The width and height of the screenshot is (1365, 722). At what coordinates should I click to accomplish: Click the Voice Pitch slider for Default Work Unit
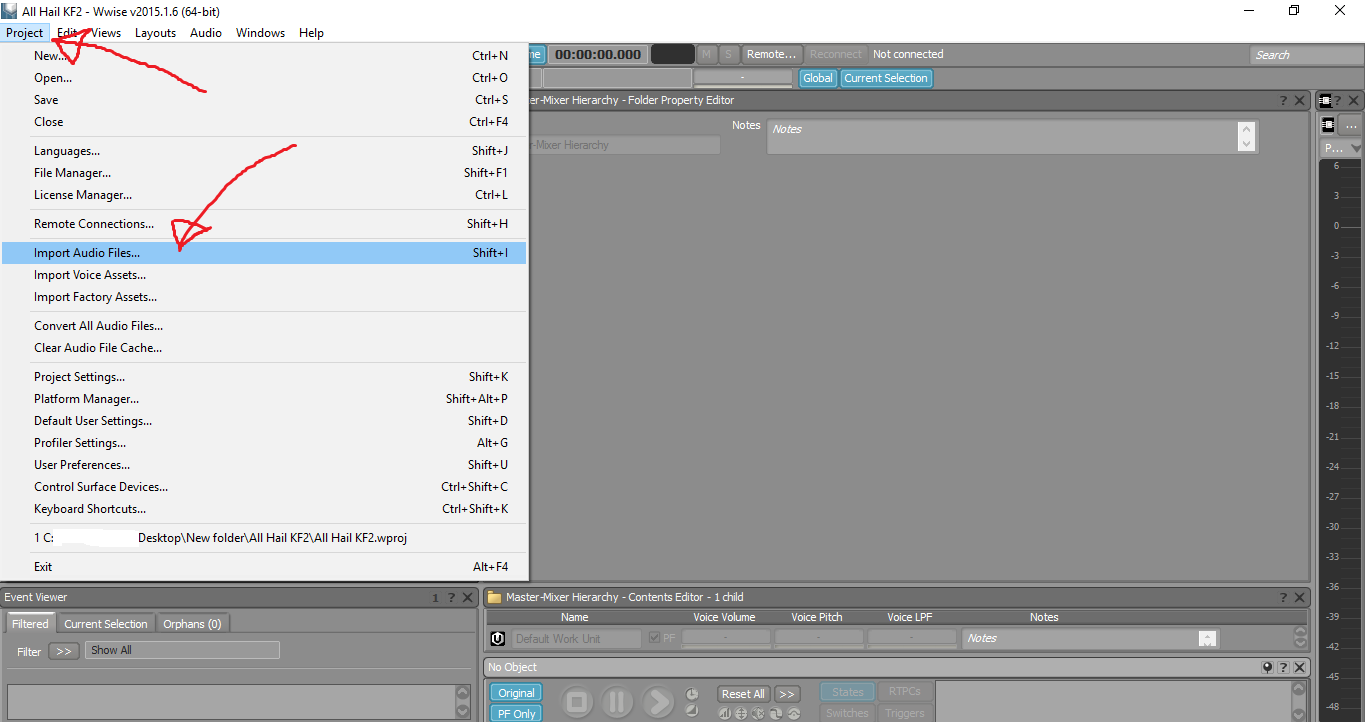[819, 638]
